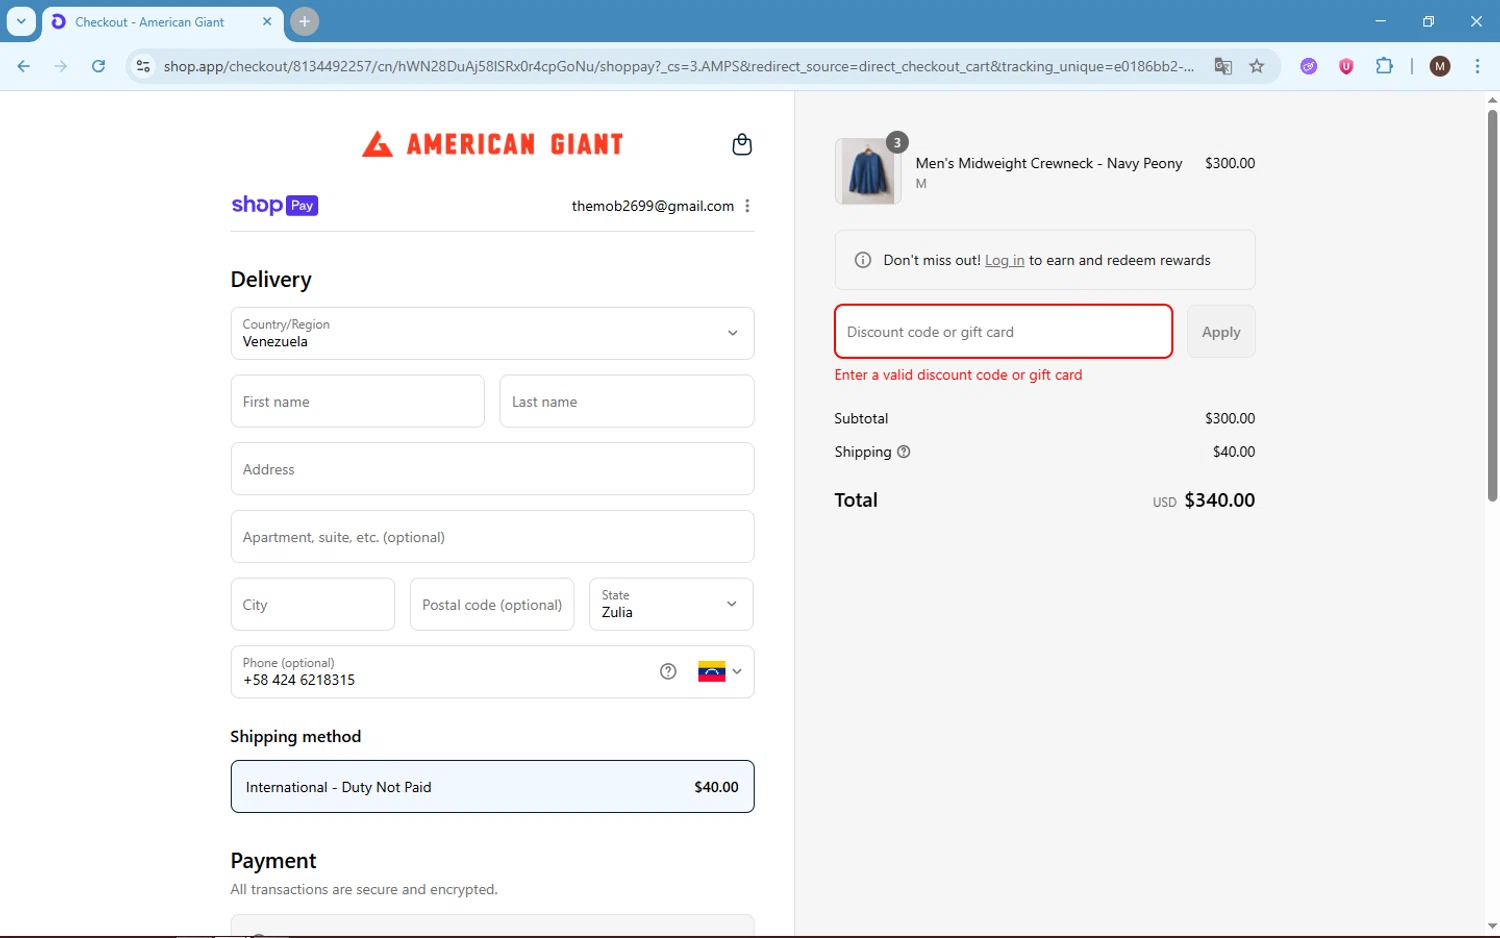
Task: Click the Payment section heading
Action: point(273,861)
